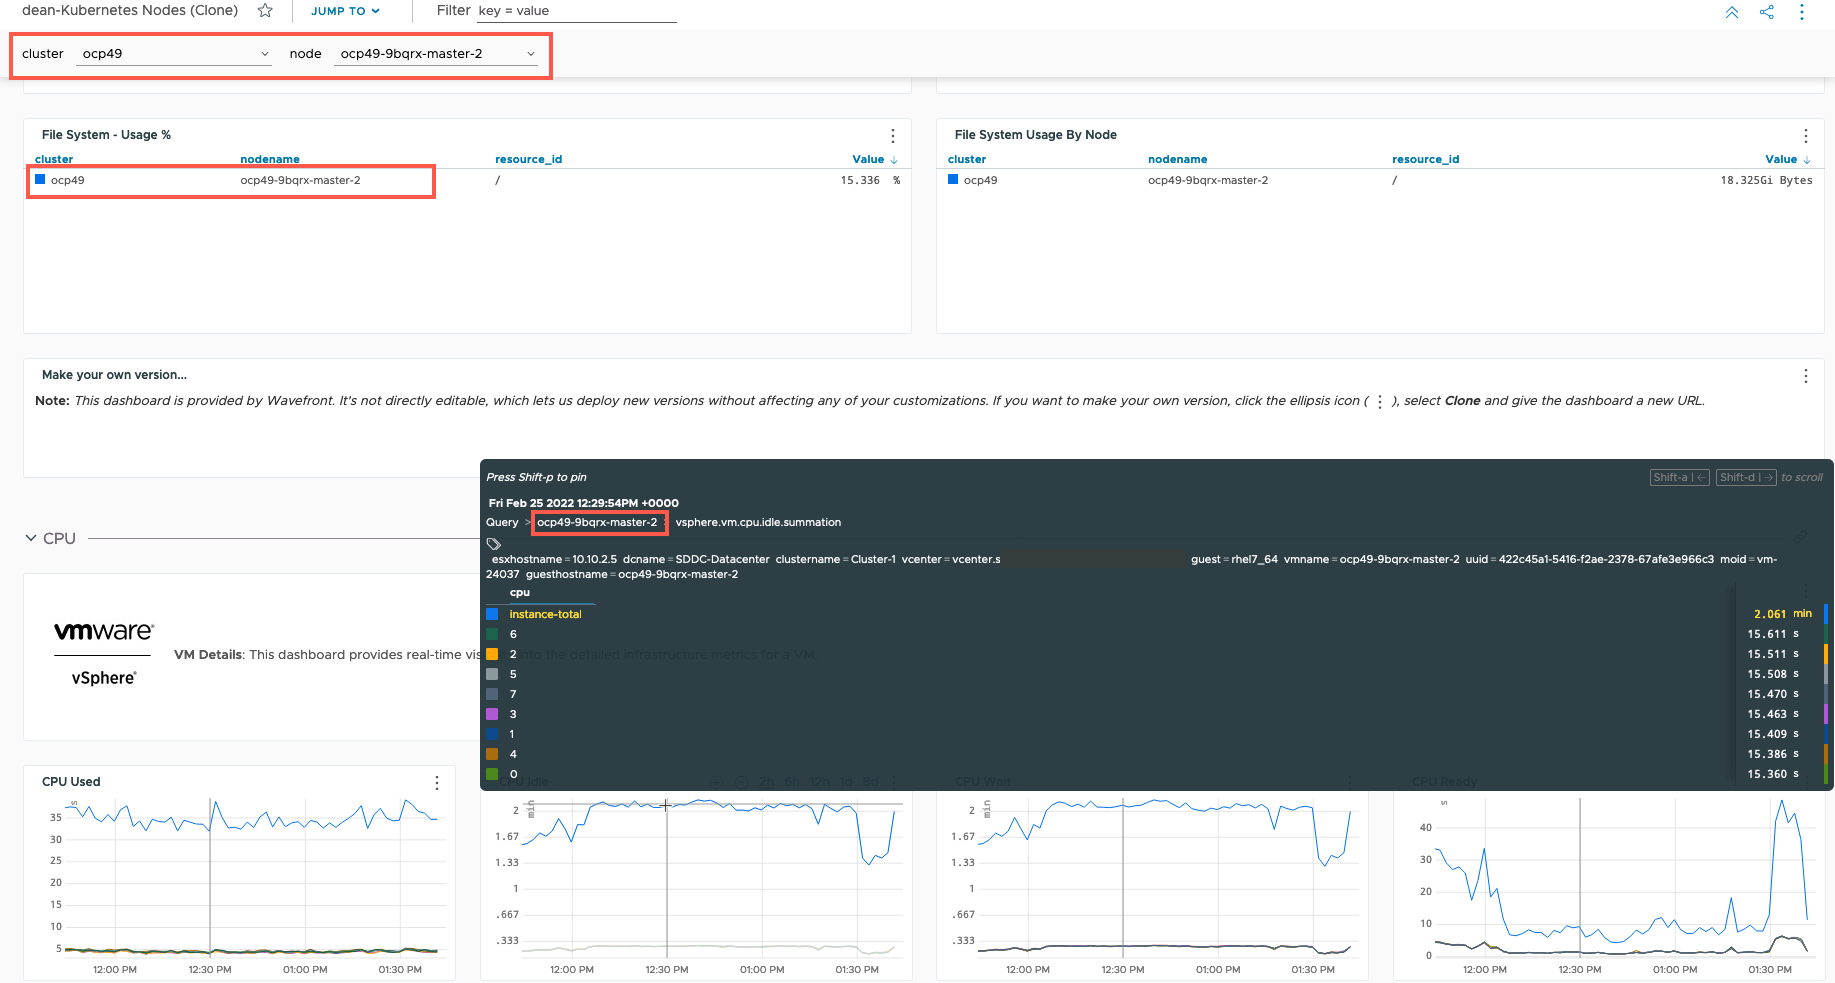Viewport: 1835px width, 983px height.
Task: Open the Make your own version panel menu
Action: coord(1806,376)
